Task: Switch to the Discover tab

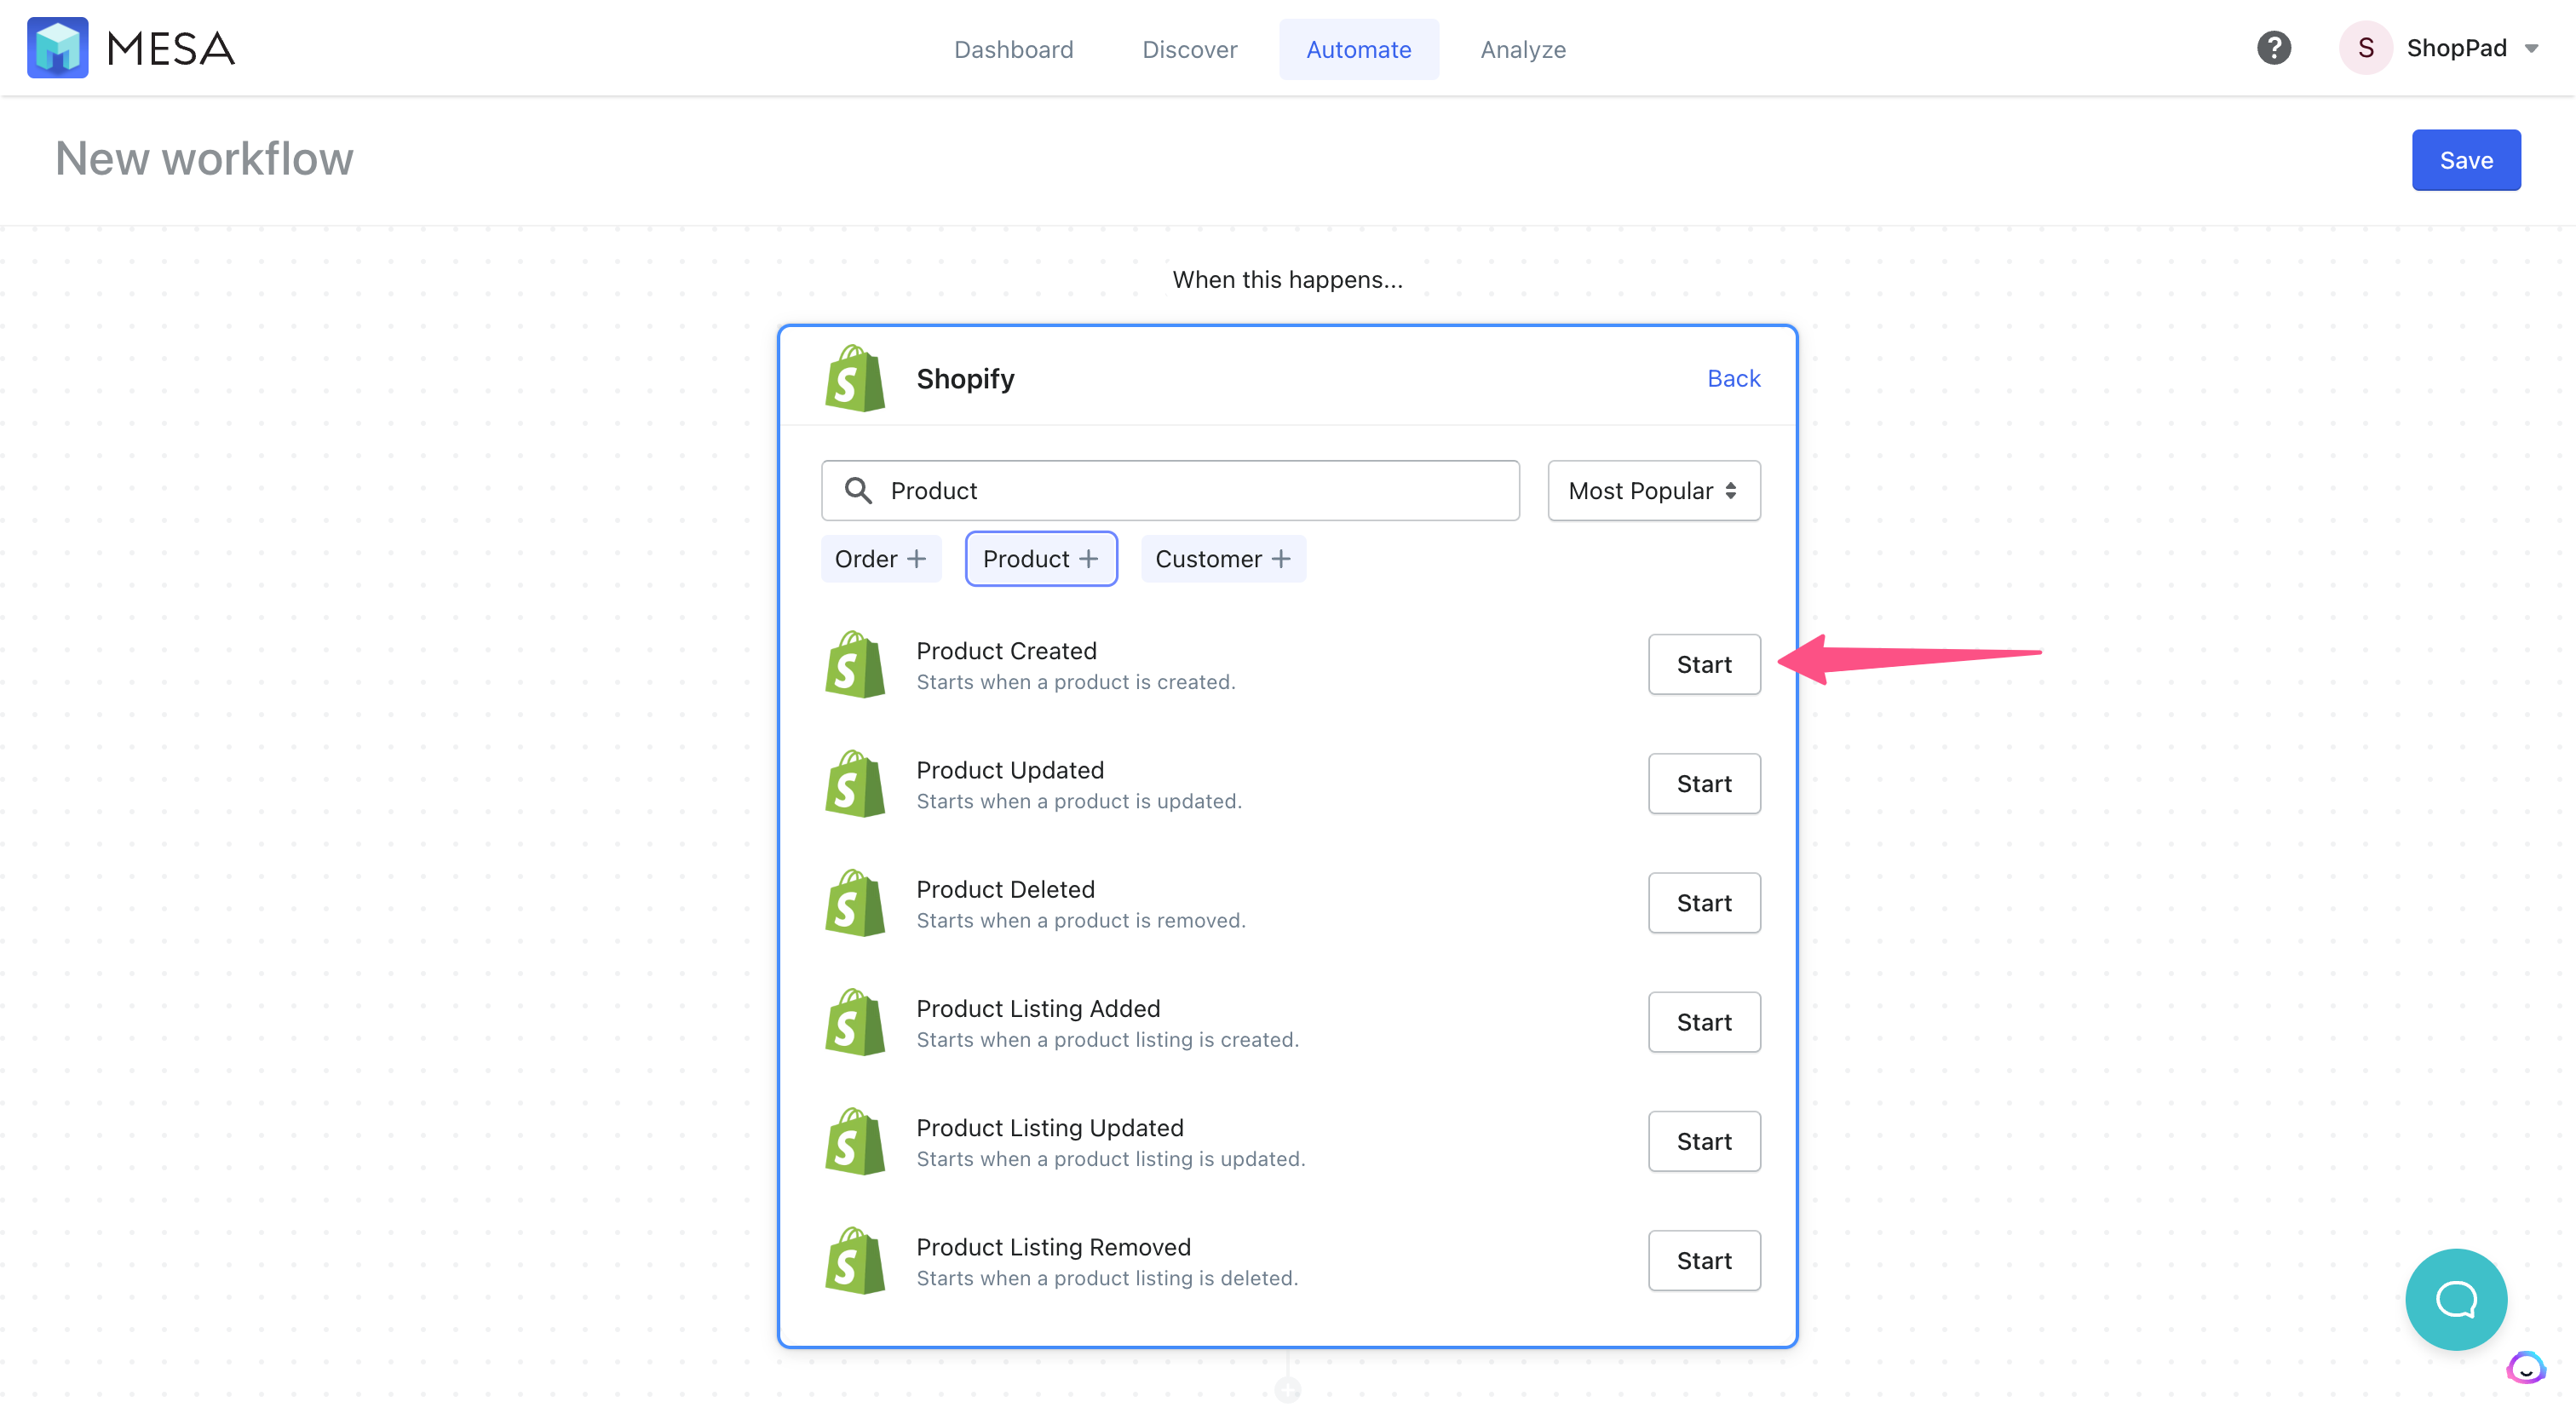Action: click(1189, 49)
